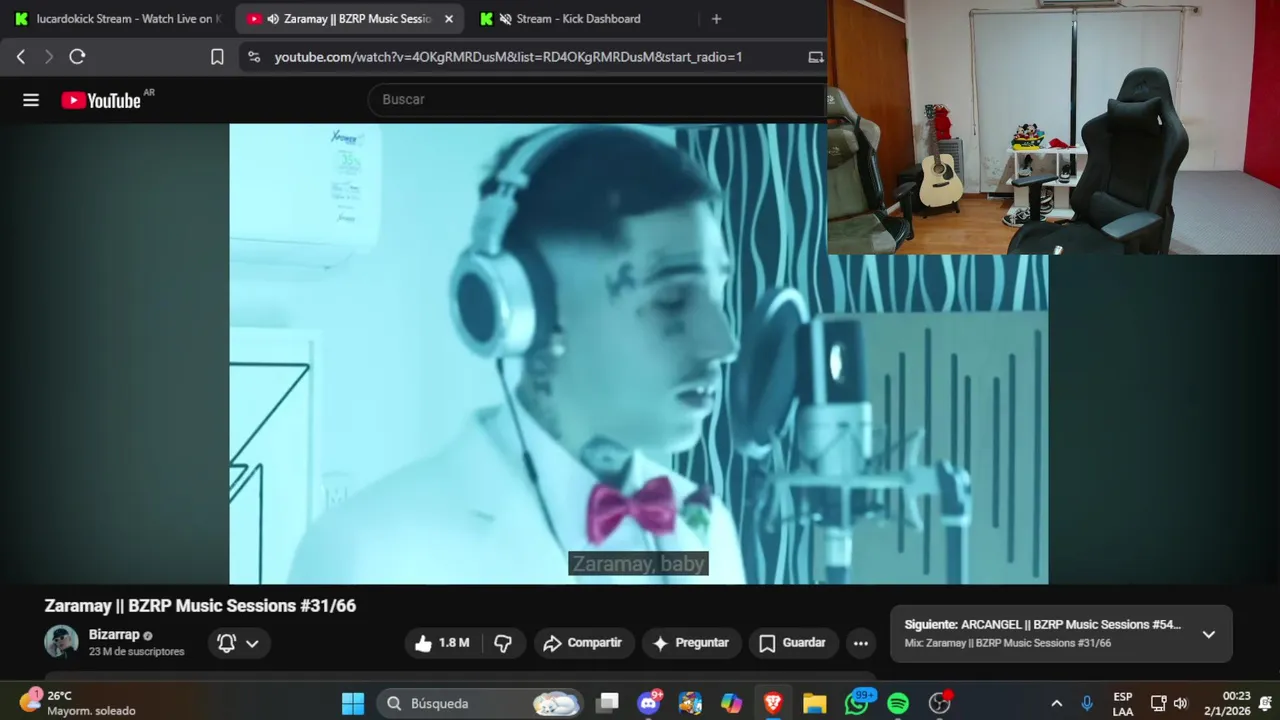Screen dimensions: 1280x720
Task: Click the browser address bar URL
Action: coord(508,57)
